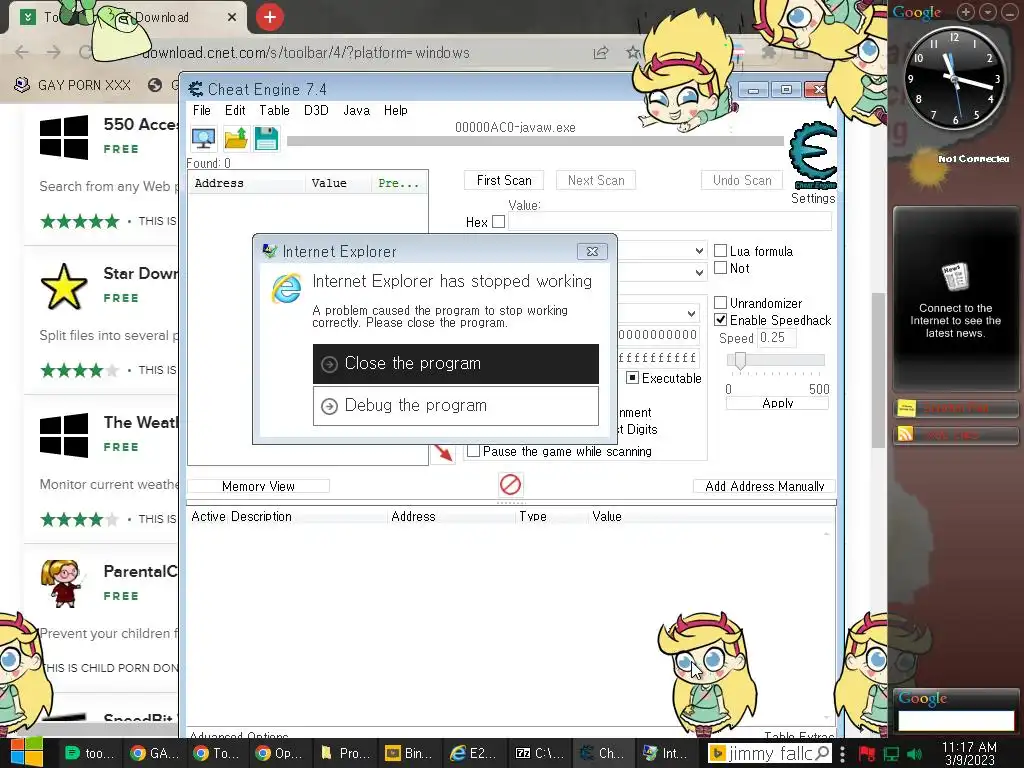Open the D3D menu
1024x768 pixels.
[316, 110]
